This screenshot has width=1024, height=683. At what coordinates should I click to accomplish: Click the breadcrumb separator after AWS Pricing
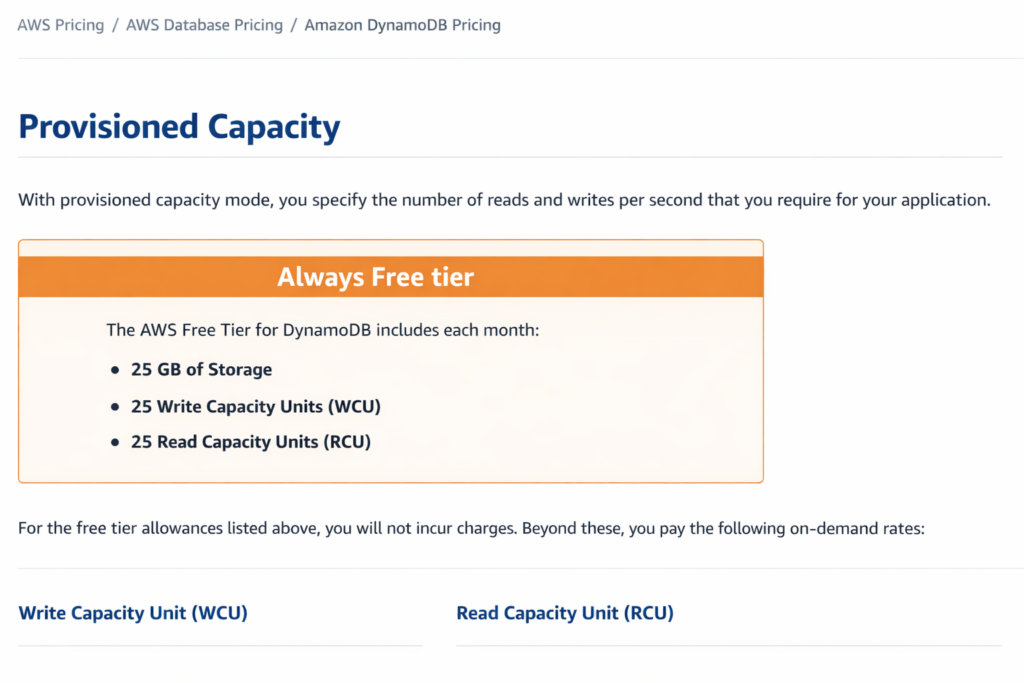coord(112,25)
